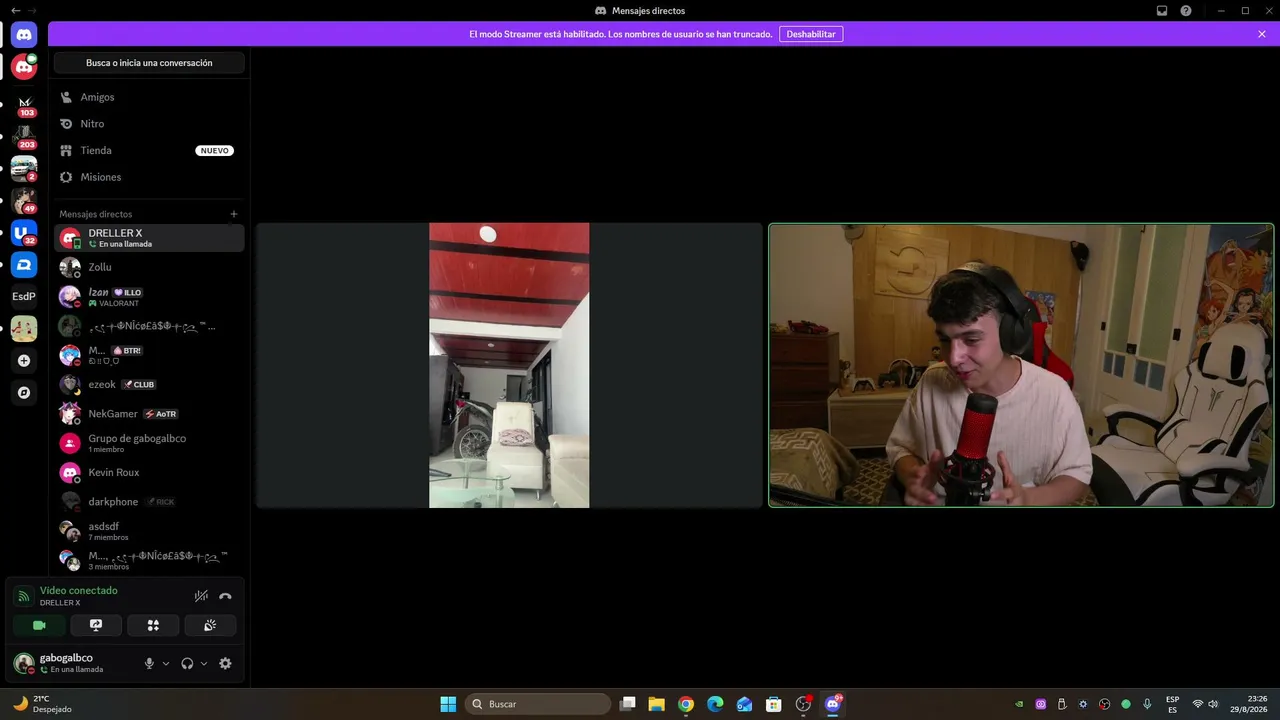This screenshot has height=720, width=1280.
Task: Open Discord help icon
Action: tap(1186, 11)
